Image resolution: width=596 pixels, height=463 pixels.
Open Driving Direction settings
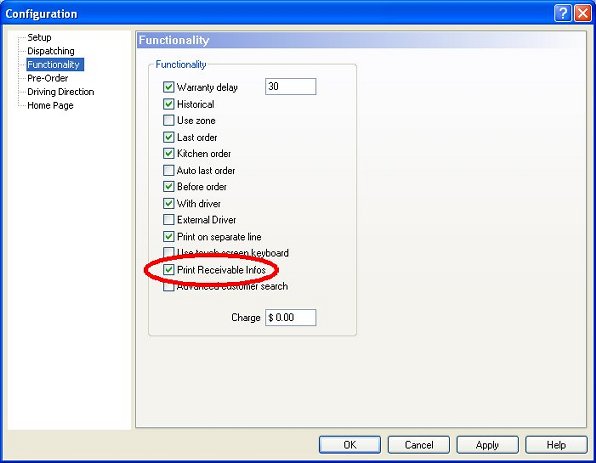60,92
